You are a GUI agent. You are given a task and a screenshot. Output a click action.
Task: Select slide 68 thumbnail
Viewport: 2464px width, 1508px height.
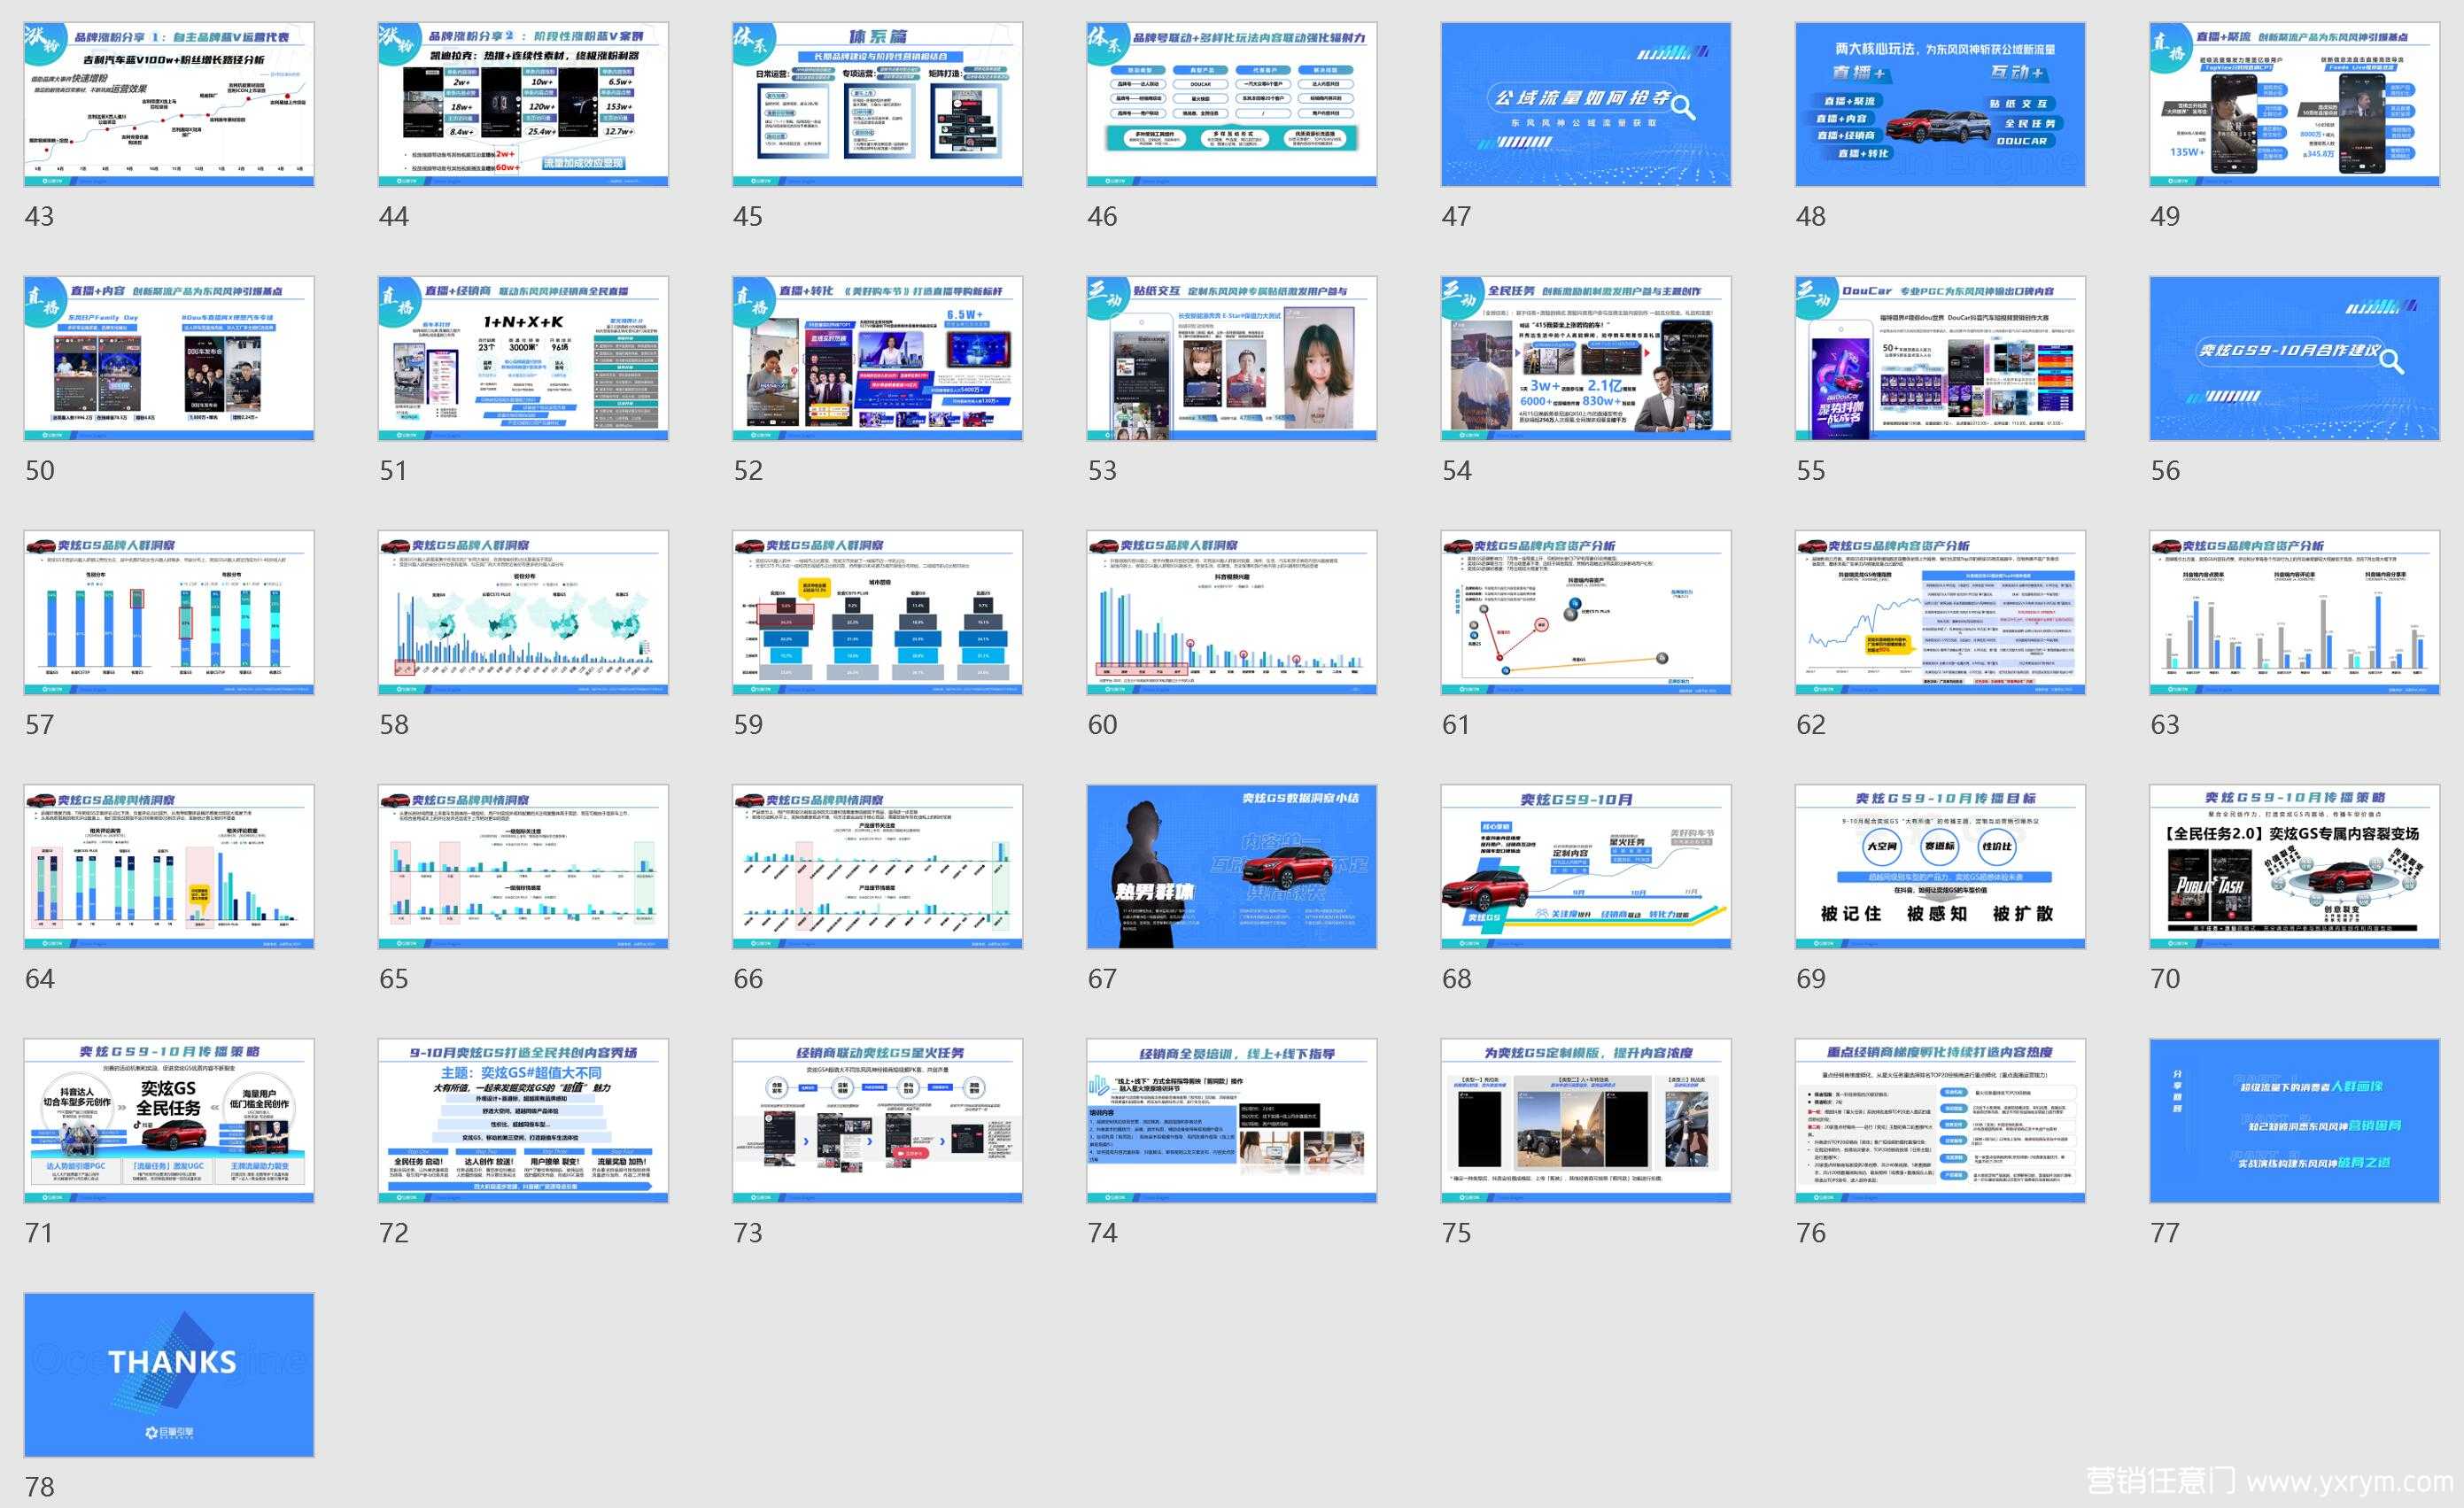1586,866
